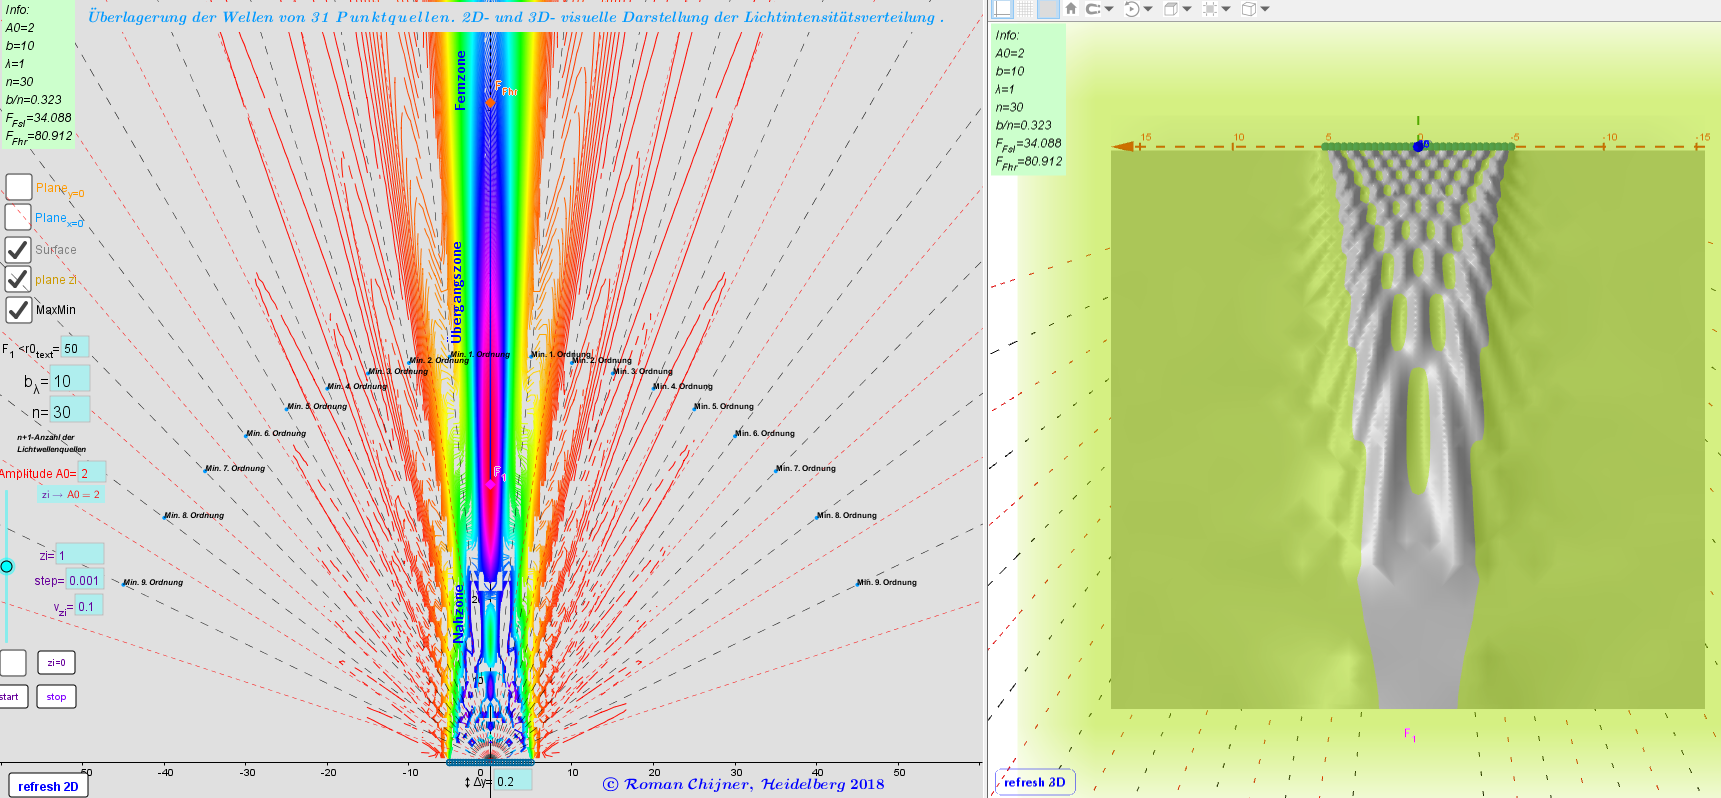Viewport: 1721px width, 798px height.
Task: Click the left 'Min. 8. Ordnung' label
Action: click(194, 515)
